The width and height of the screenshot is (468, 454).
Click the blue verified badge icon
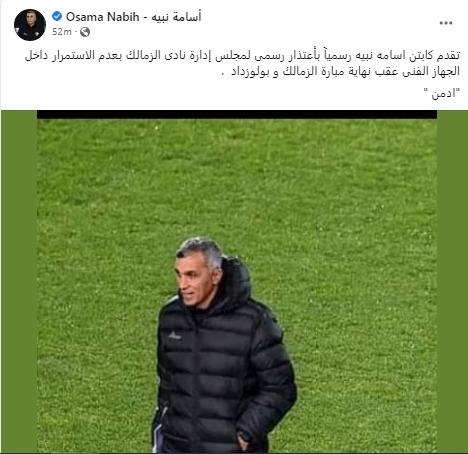57,16
